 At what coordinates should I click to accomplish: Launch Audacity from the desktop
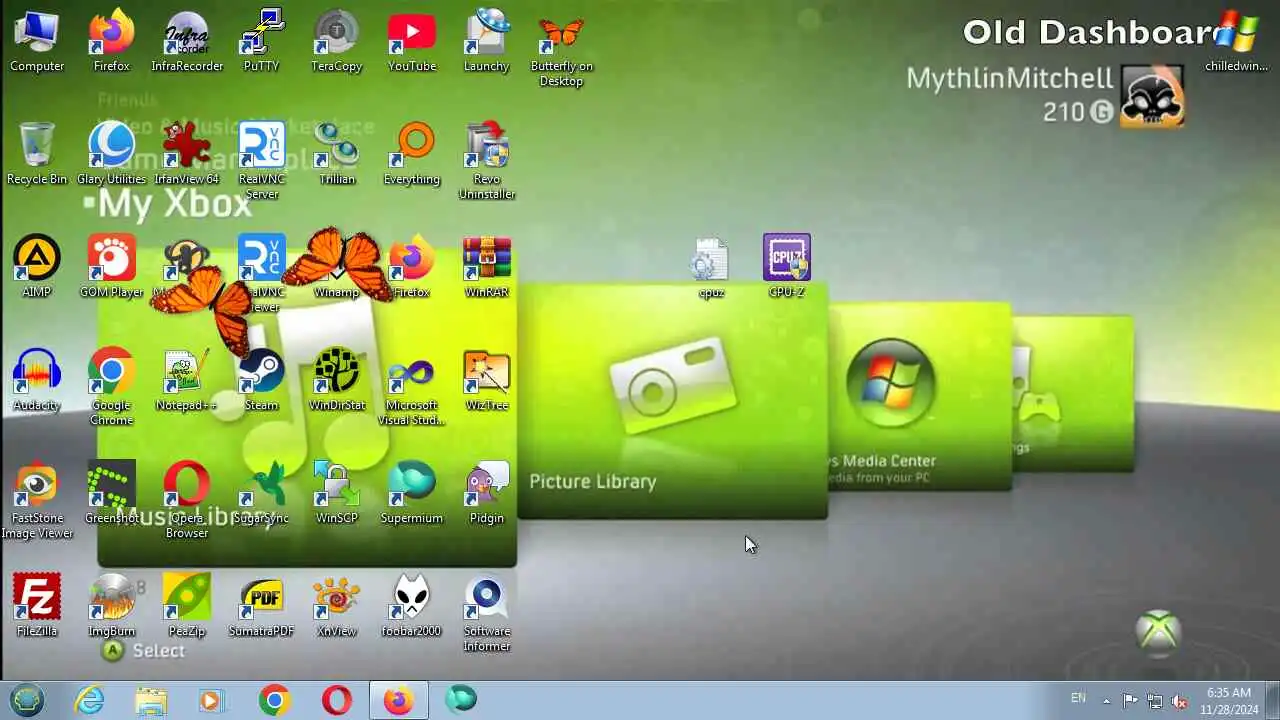pos(37,380)
